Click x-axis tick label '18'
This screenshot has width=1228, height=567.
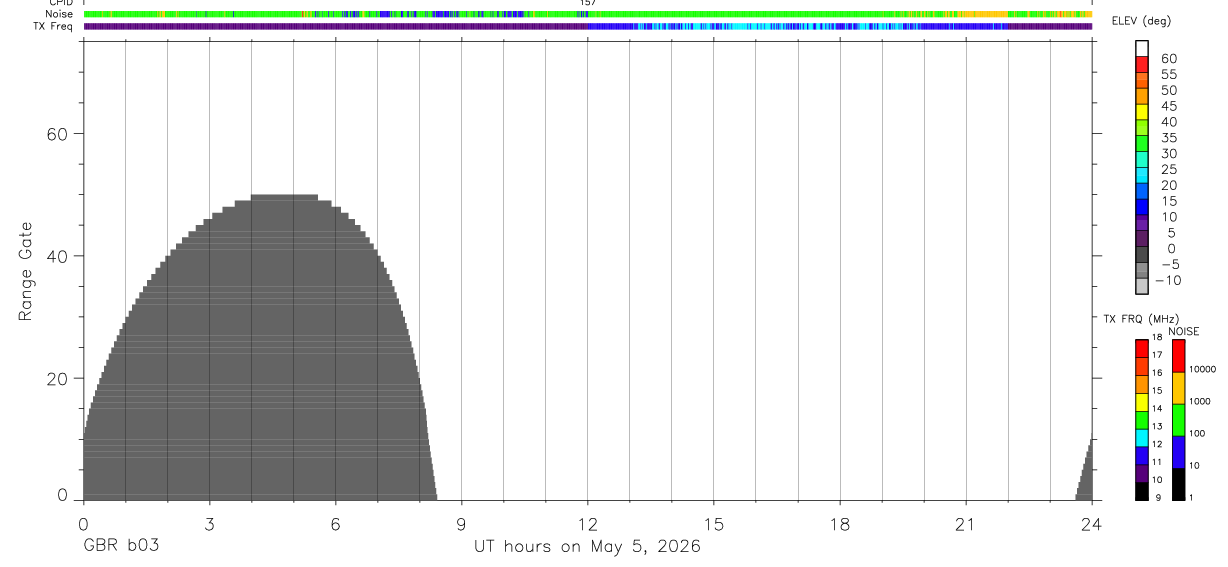click(840, 524)
